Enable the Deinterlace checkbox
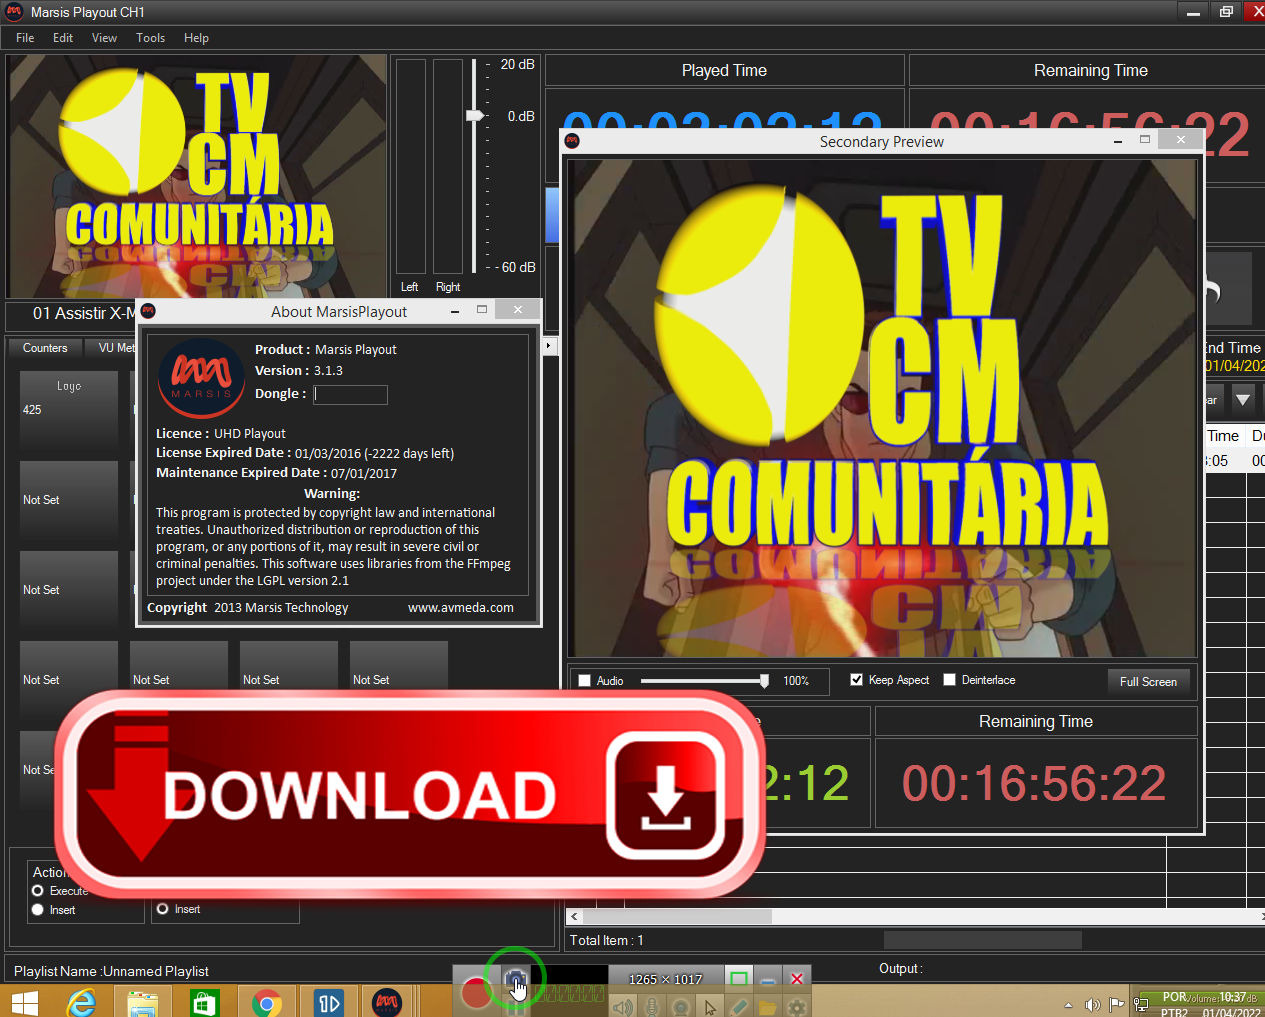 [950, 680]
